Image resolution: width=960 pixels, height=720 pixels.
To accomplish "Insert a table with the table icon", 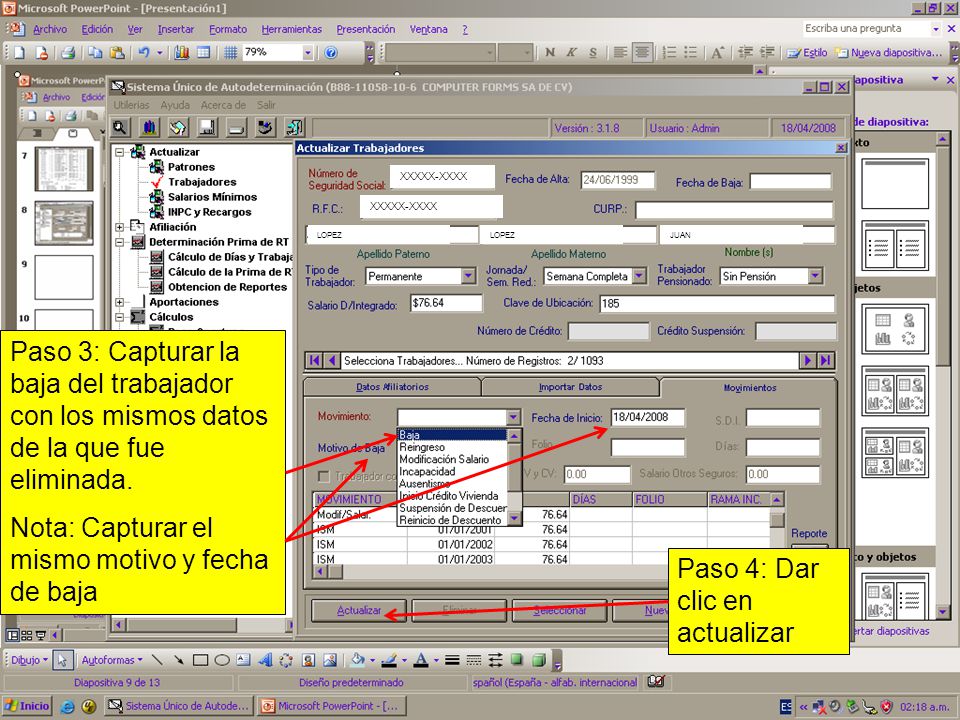I will tap(203, 53).
